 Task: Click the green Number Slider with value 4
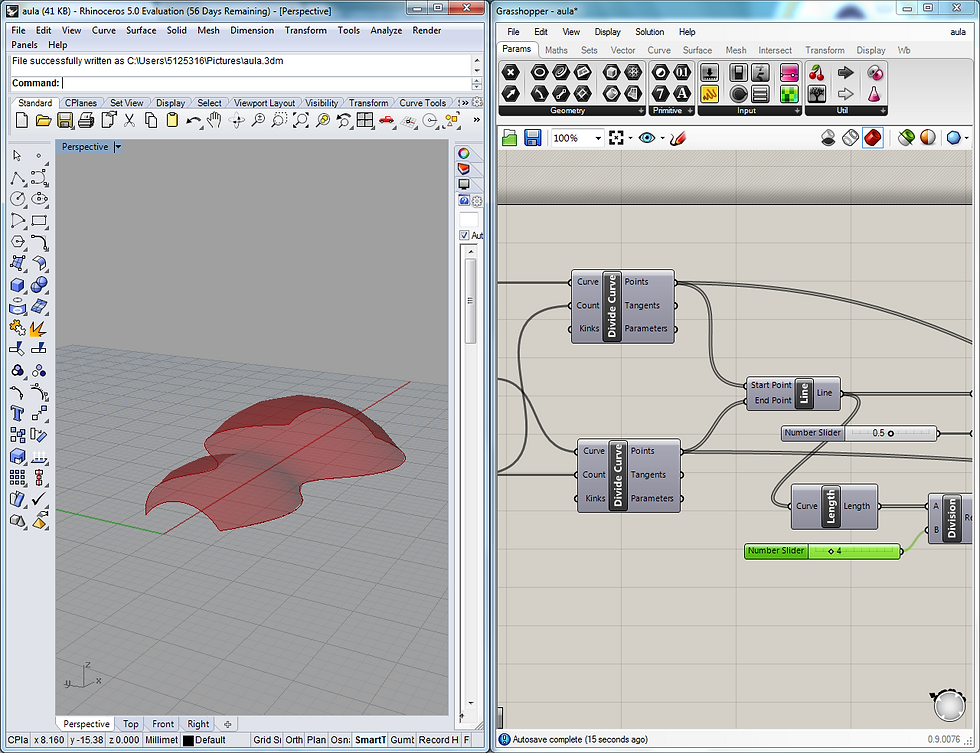(822, 551)
